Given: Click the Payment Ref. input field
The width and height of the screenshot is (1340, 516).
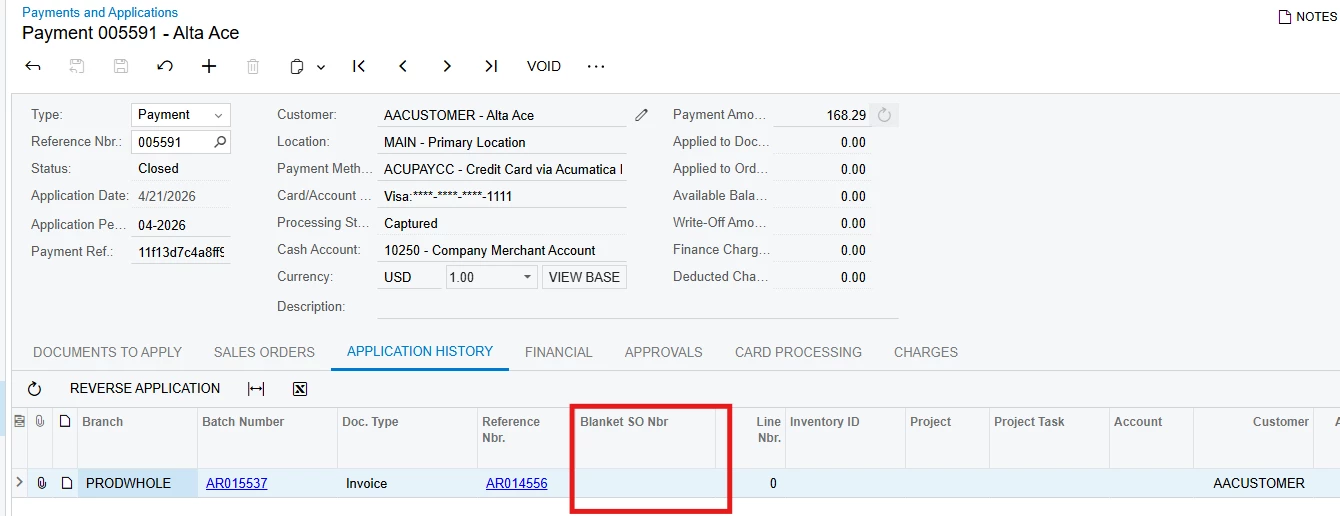Looking at the screenshot, I should [x=181, y=252].
